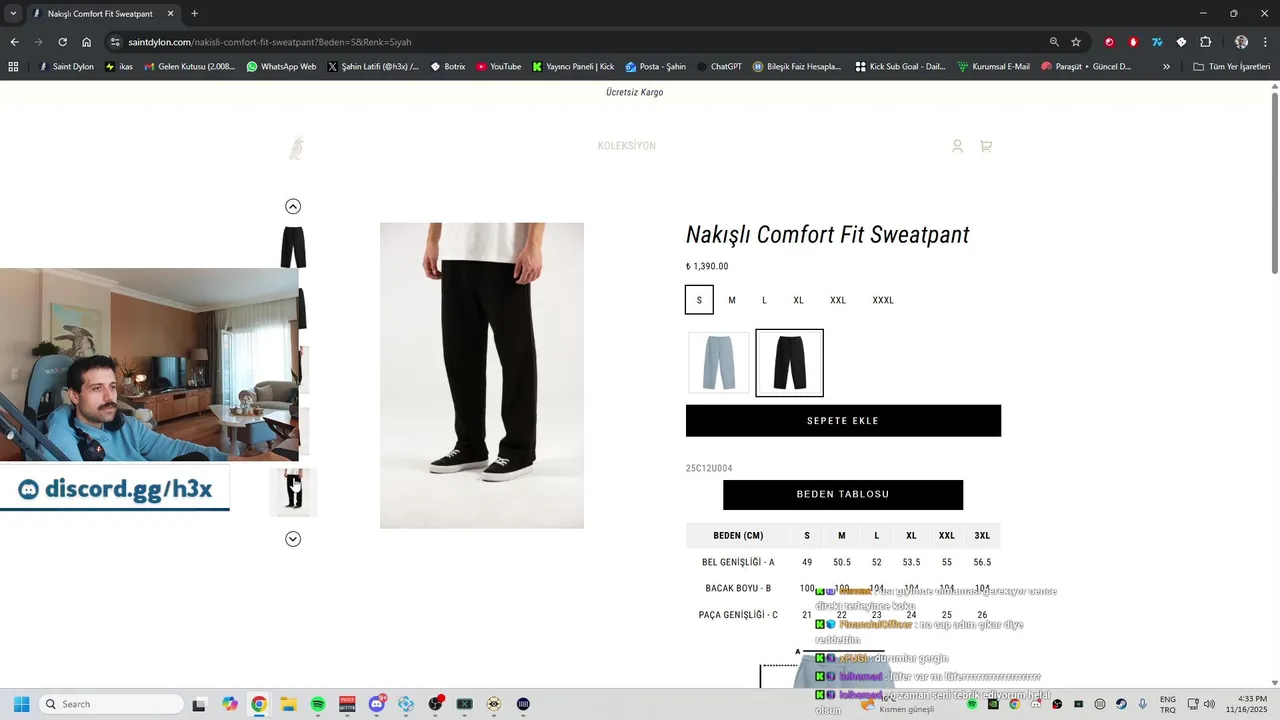Show next thumbnails with down chevron

[293, 539]
